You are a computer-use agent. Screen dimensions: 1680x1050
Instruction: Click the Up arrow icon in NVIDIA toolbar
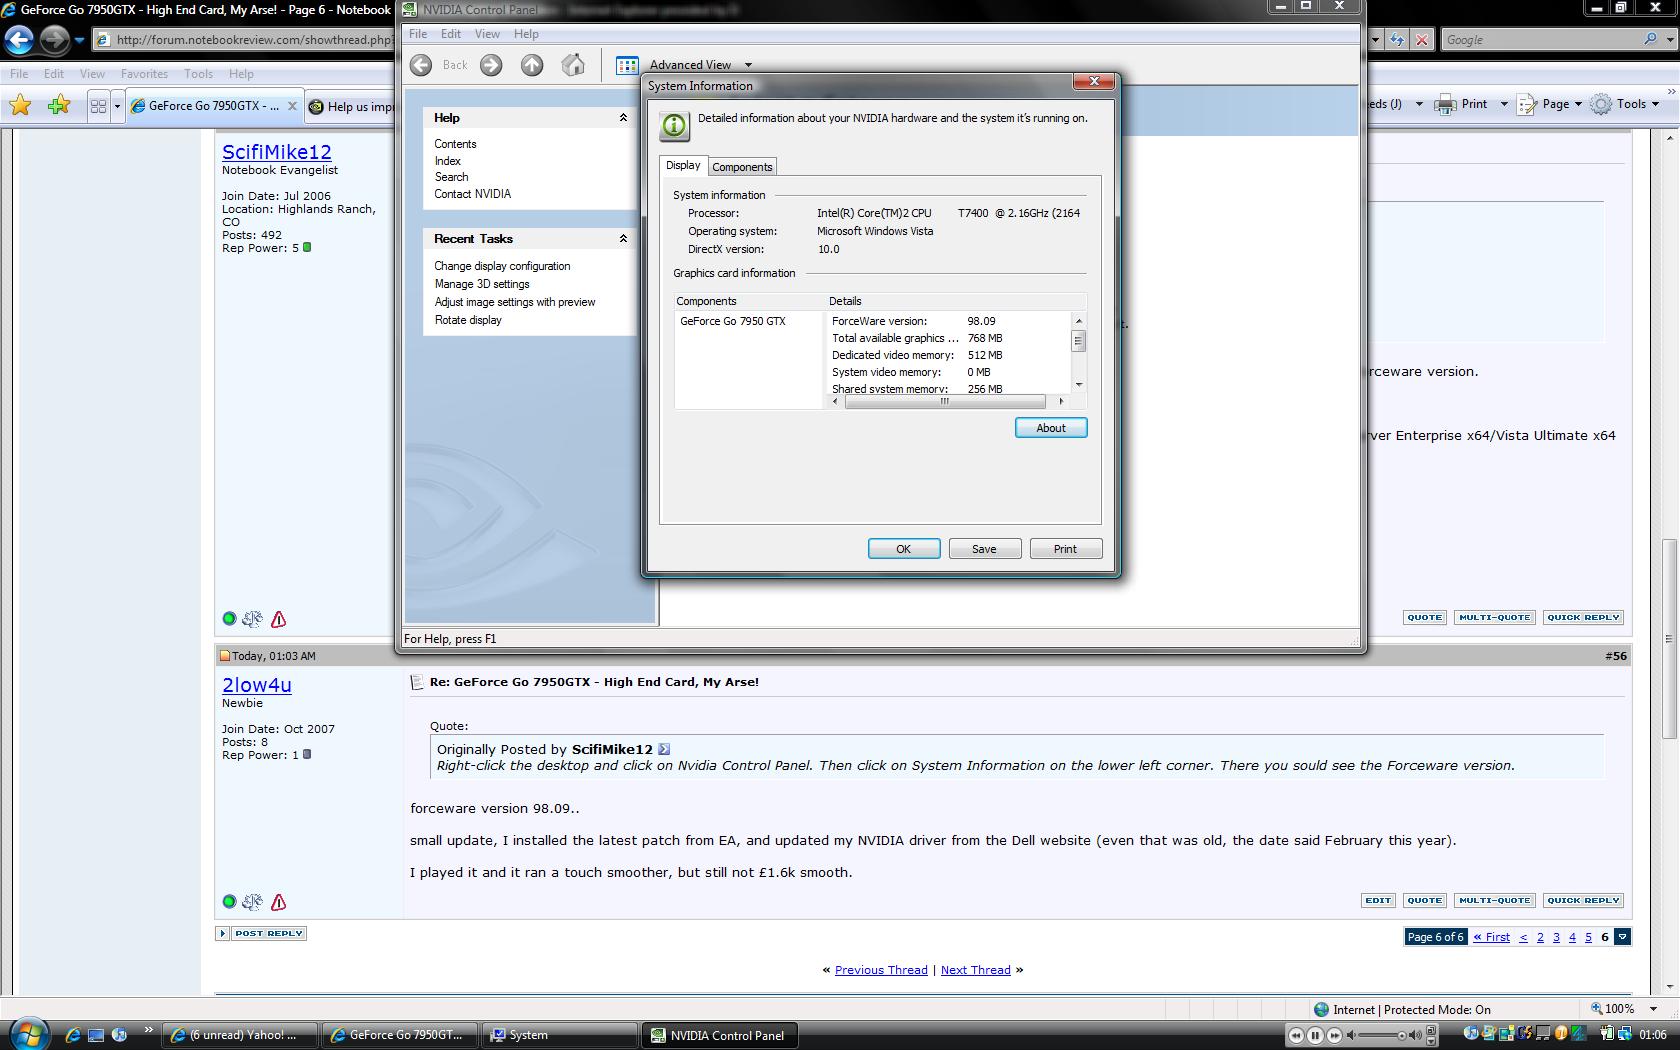tap(532, 65)
